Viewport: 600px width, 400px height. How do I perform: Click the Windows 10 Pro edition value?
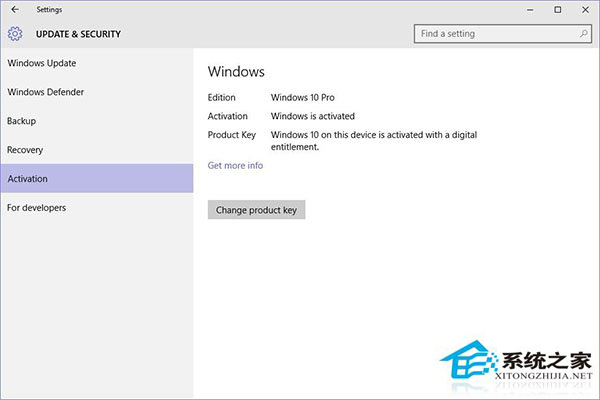303,98
